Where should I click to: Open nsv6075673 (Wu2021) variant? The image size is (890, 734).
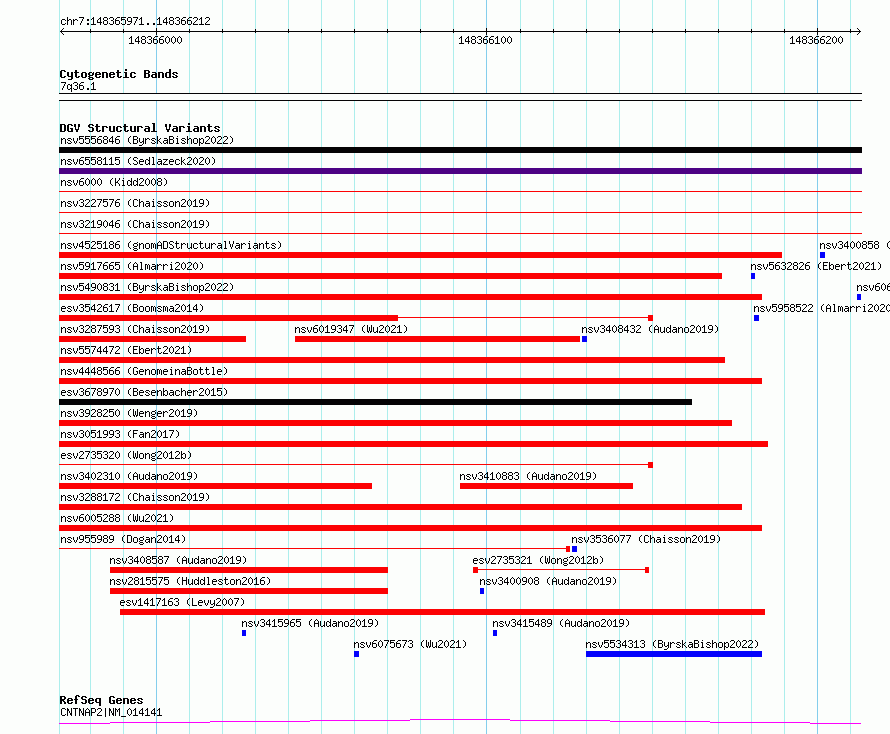[x=410, y=644]
